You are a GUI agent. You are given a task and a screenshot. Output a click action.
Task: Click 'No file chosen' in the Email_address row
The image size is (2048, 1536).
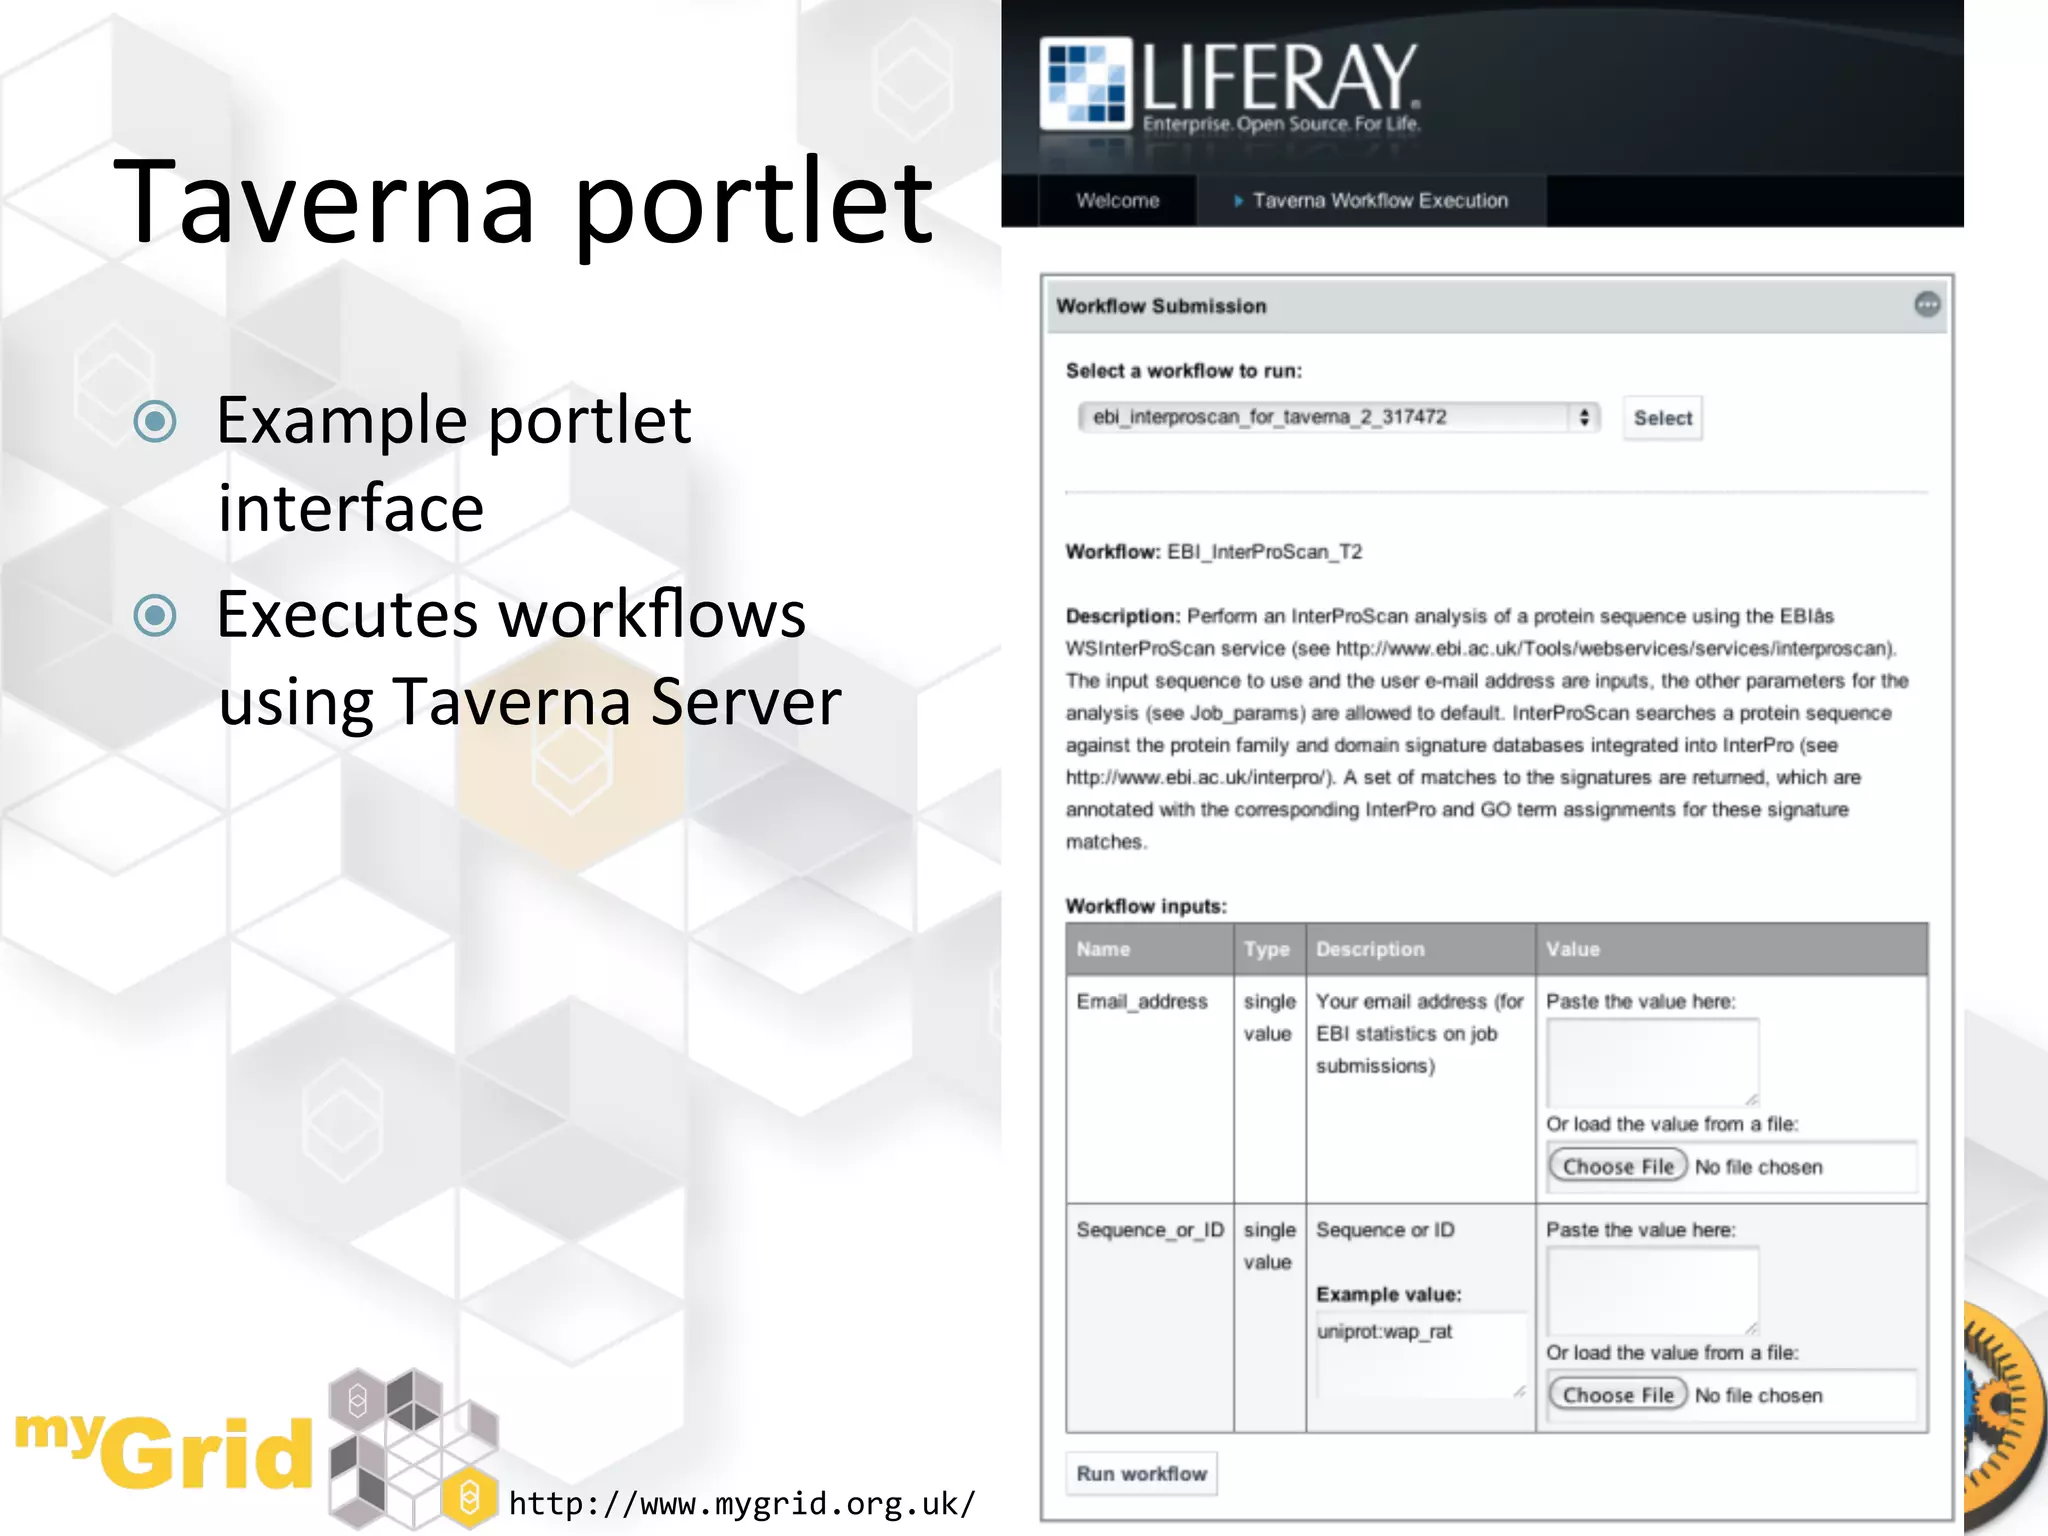(1758, 1167)
